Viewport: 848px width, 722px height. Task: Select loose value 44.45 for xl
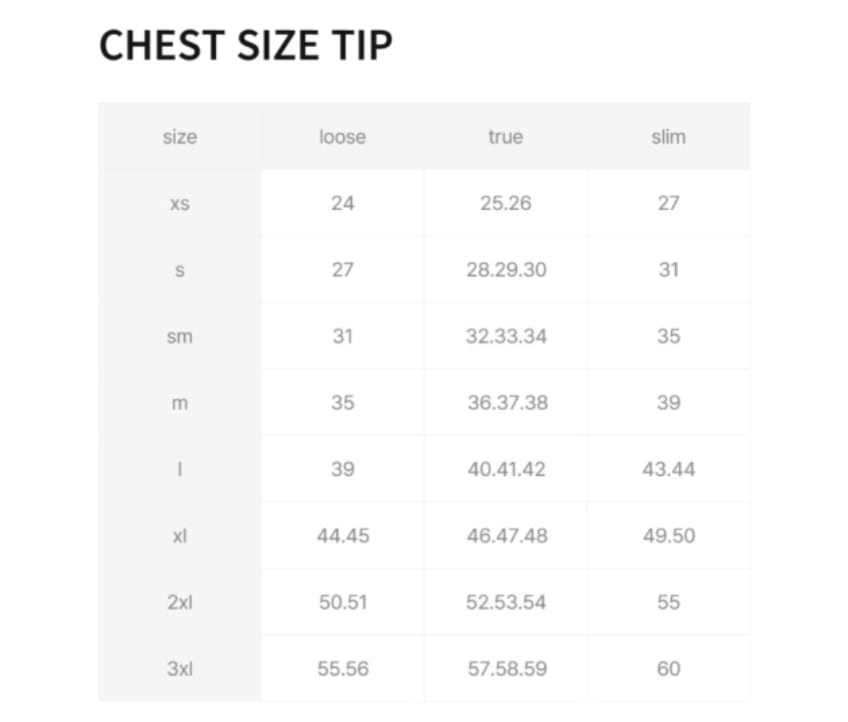(x=343, y=536)
